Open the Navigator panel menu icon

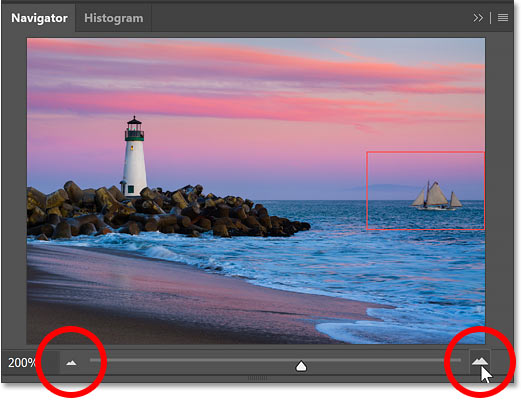click(503, 18)
